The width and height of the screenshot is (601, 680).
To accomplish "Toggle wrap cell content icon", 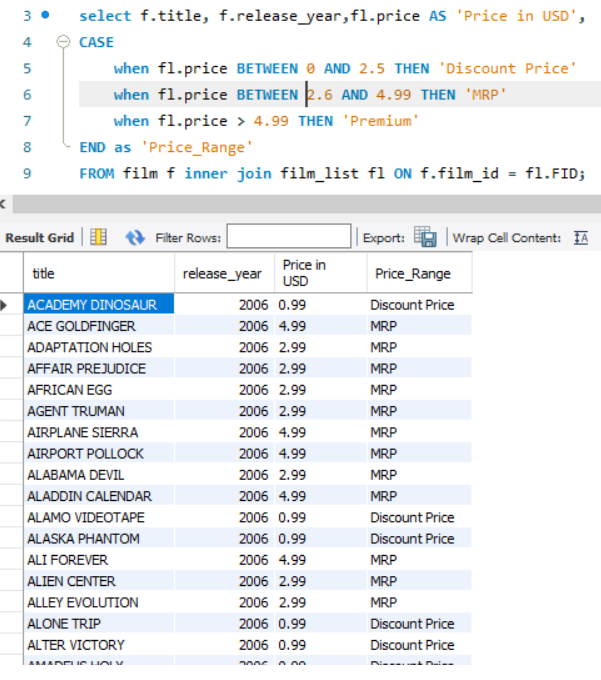I will (581, 238).
